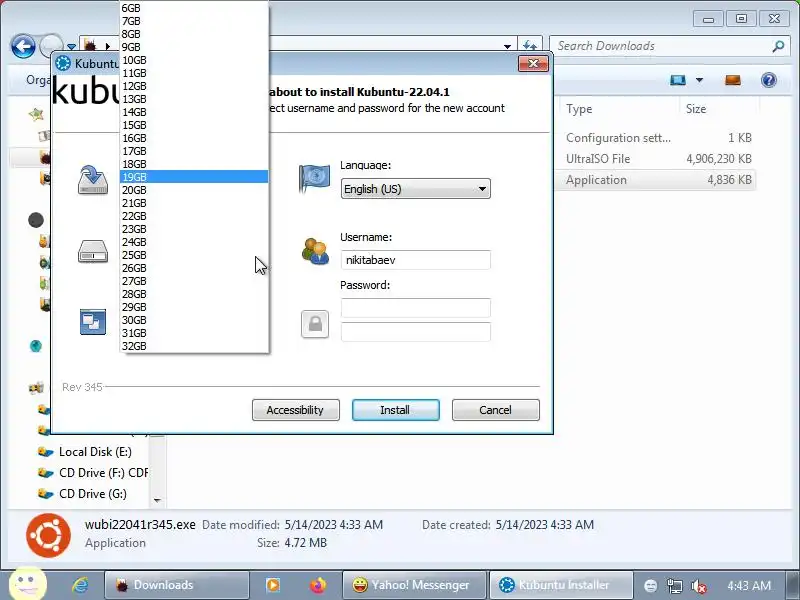Sort by the Type column header
The width and height of the screenshot is (800, 600).
point(579,109)
